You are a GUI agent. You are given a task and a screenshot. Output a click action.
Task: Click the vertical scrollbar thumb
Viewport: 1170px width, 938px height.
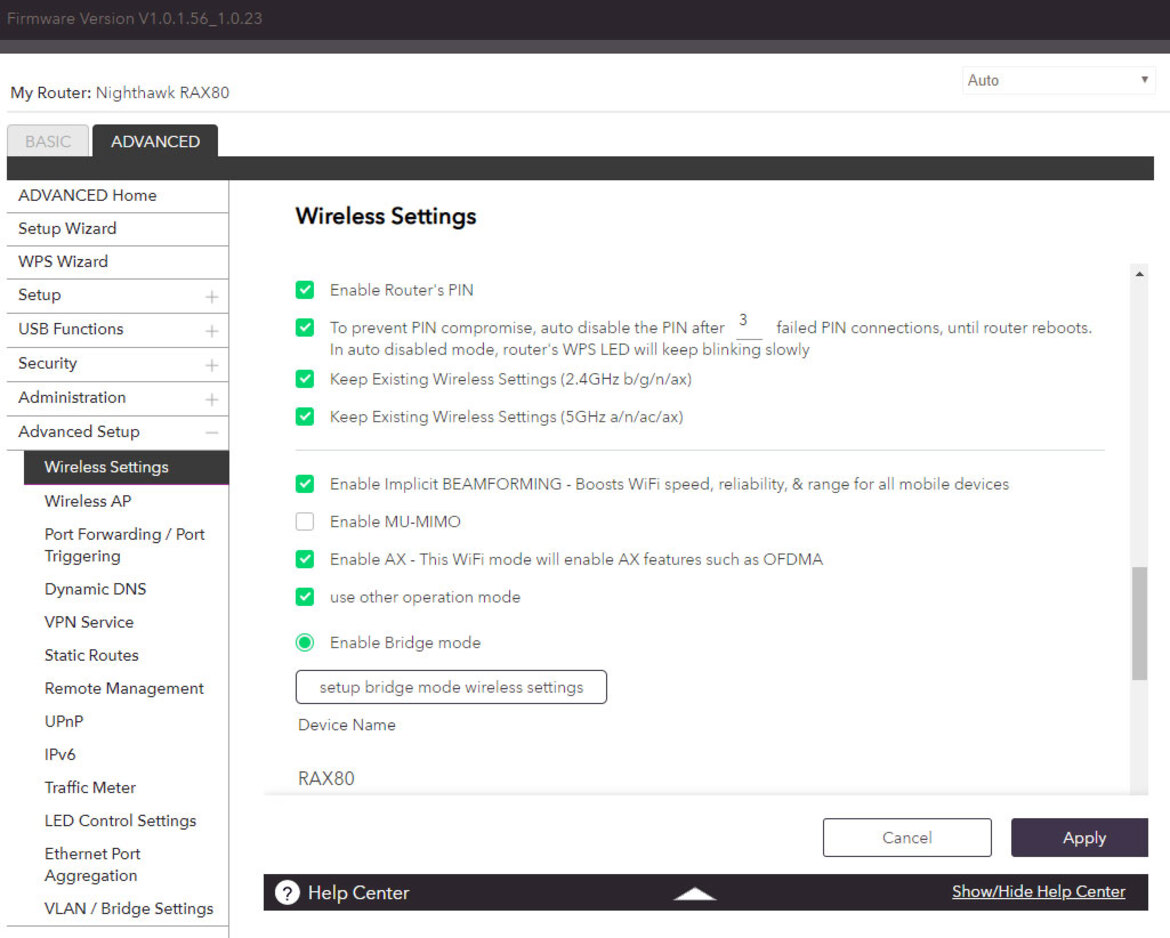1139,623
